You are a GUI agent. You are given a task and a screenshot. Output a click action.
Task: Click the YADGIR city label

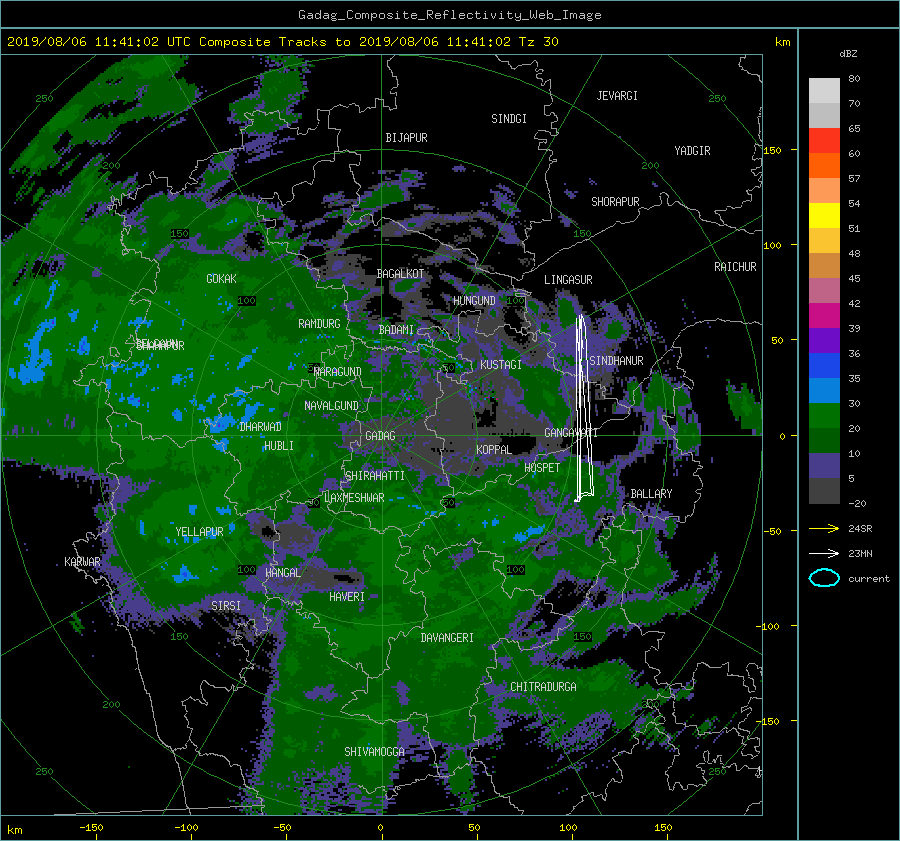point(692,151)
